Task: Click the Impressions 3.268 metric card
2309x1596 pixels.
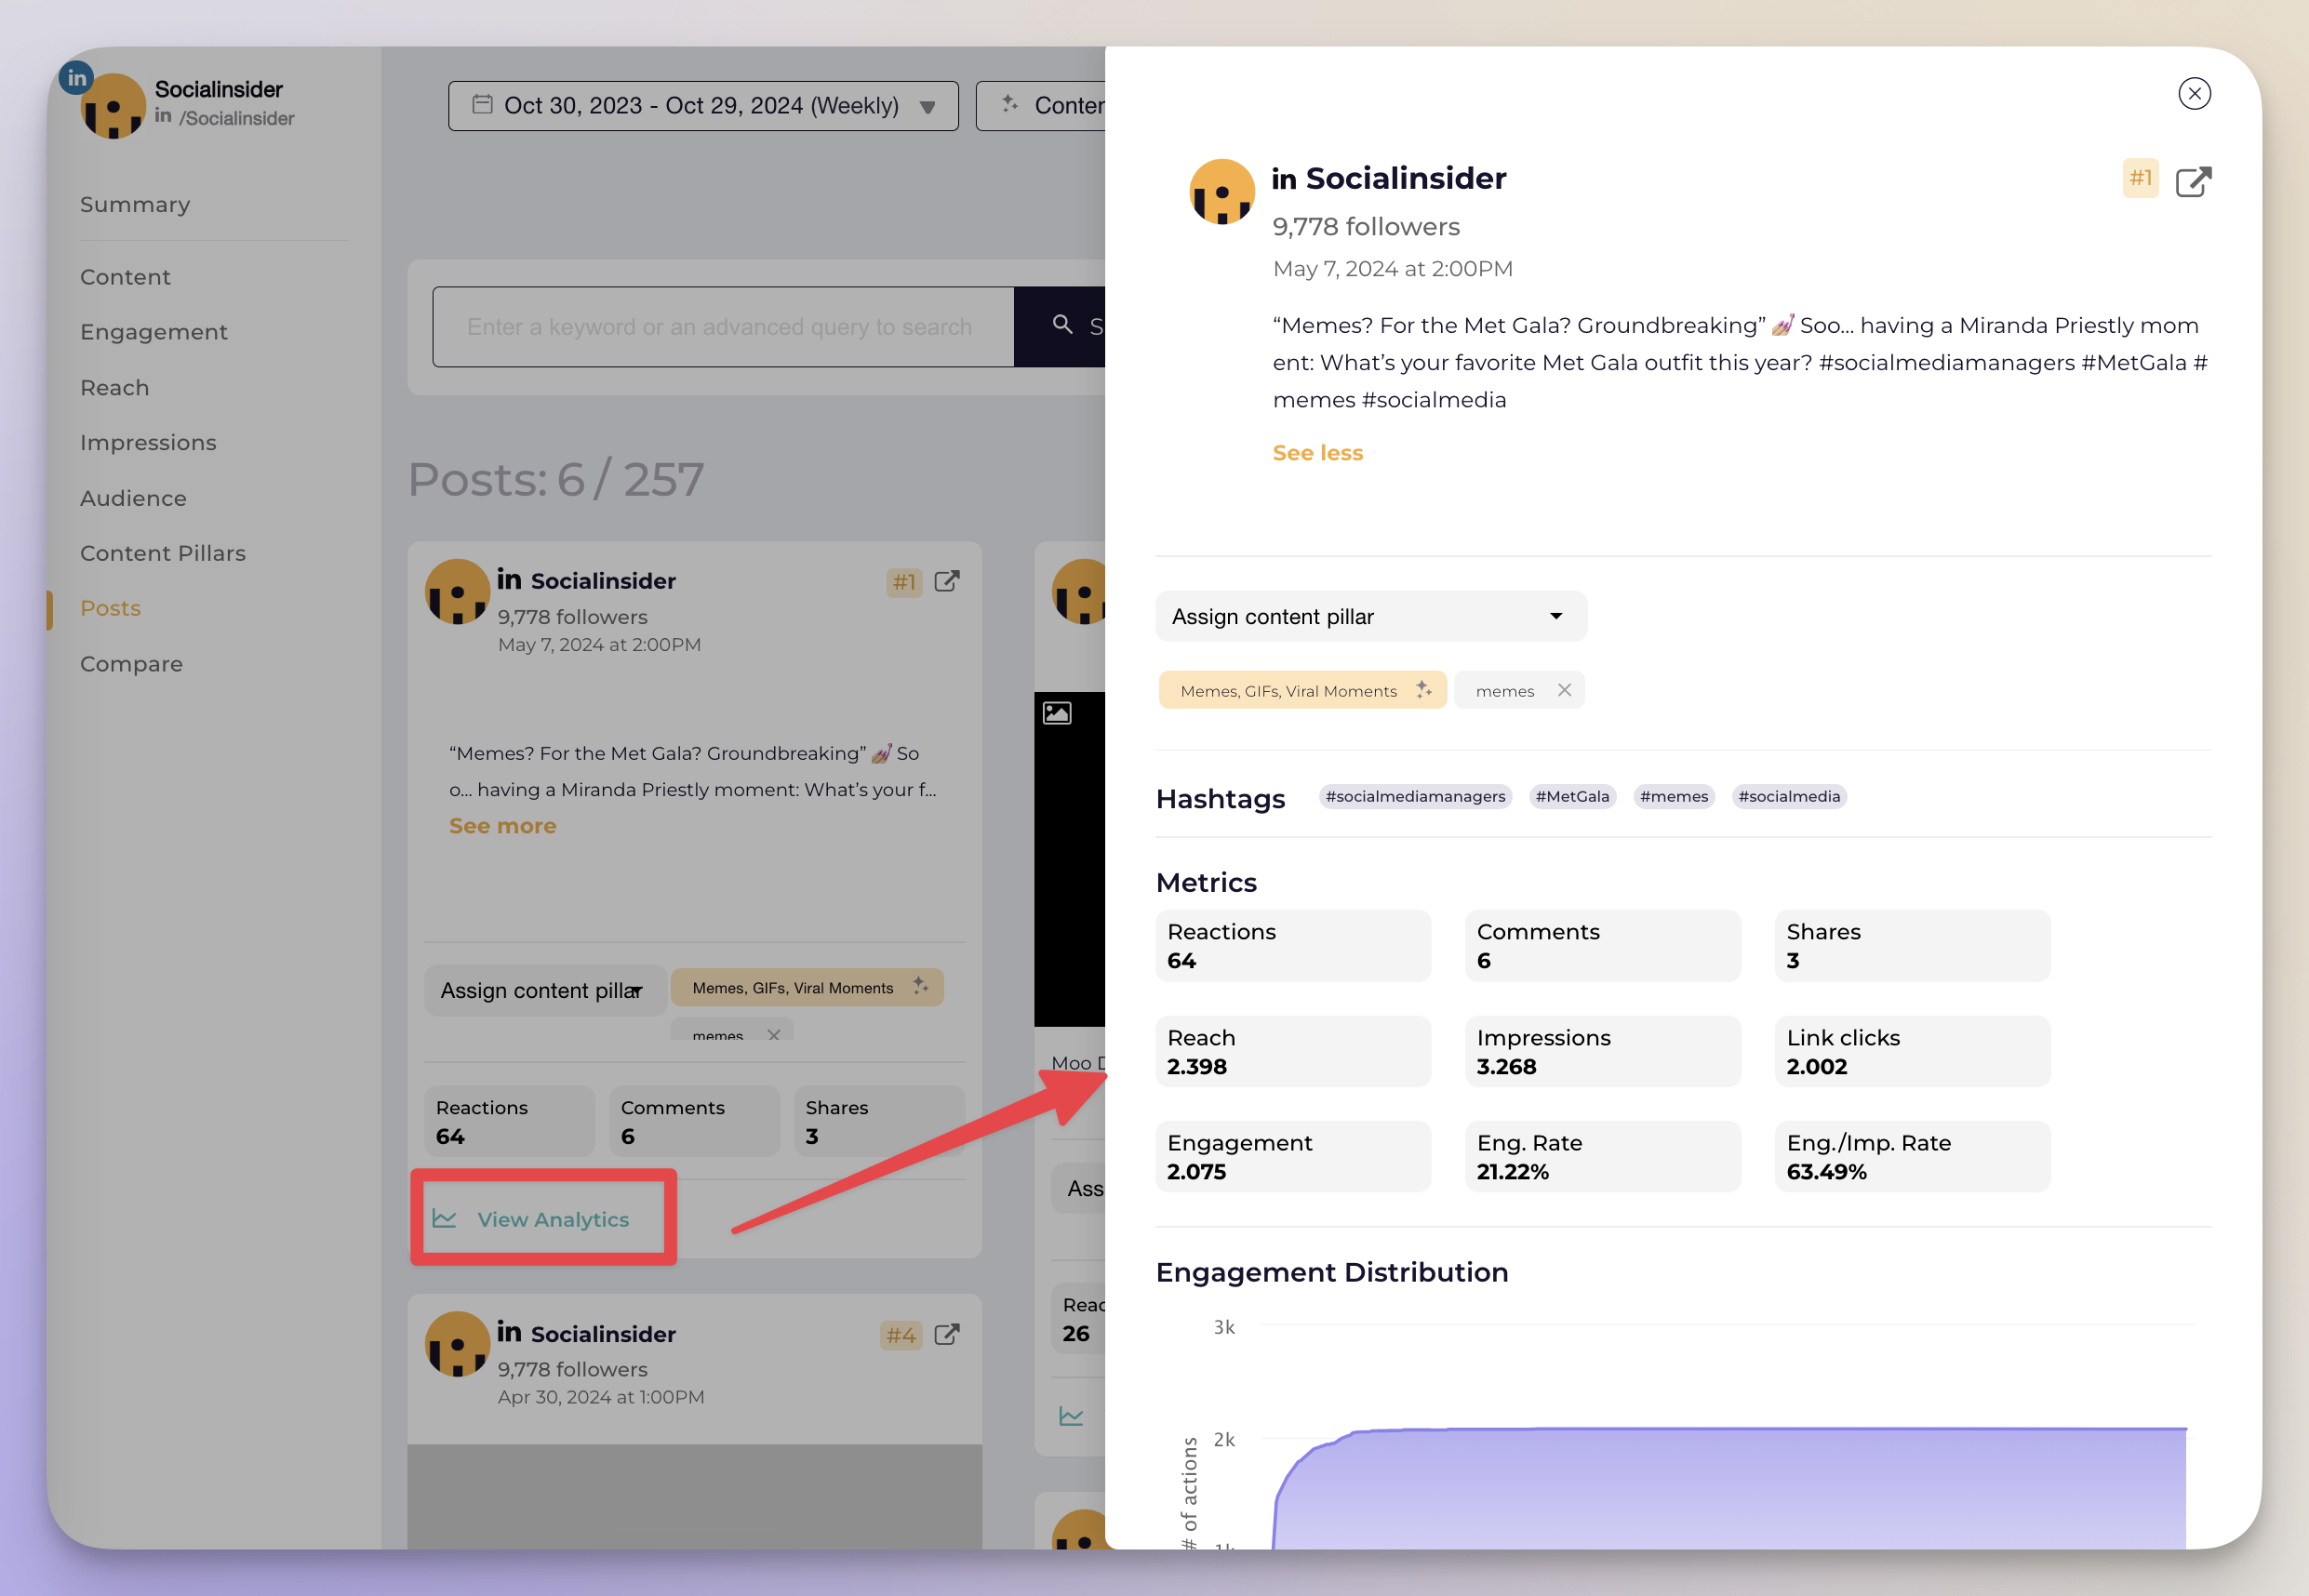Action: [x=1602, y=1051]
